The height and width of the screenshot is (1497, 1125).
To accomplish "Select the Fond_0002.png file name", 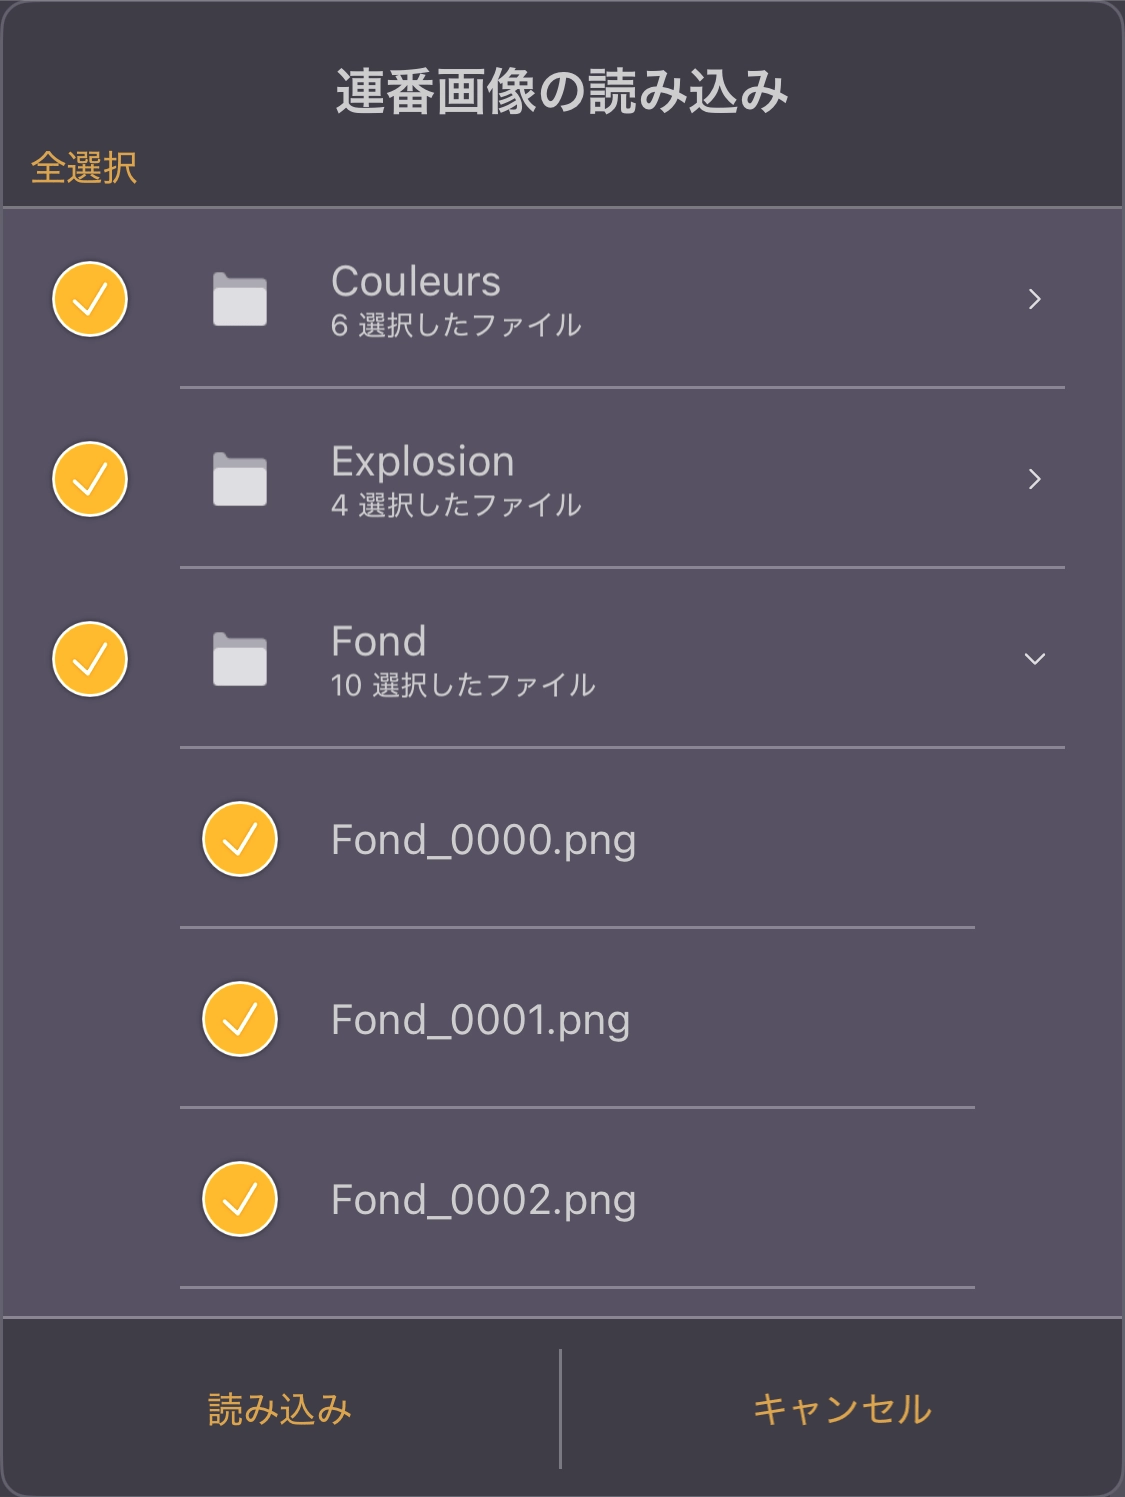I will pyautogui.click(x=484, y=1200).
